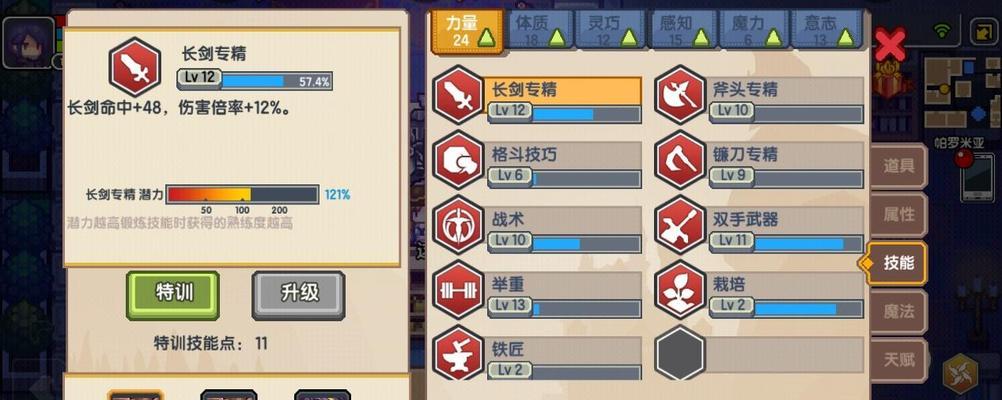The height and width of the screenshot is (400, 1002).
Task: Close the skill panel with red X
Action: [890, 44]
